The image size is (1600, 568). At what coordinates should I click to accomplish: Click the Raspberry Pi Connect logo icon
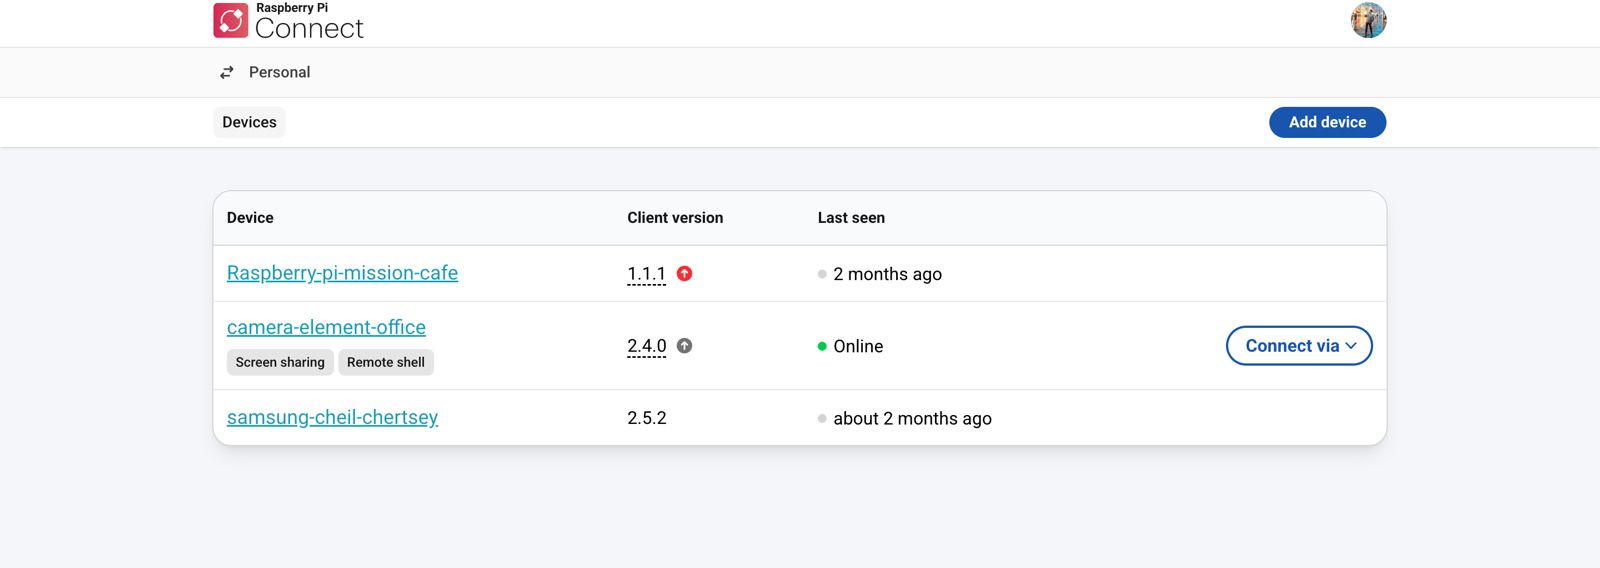pos(230,21)
